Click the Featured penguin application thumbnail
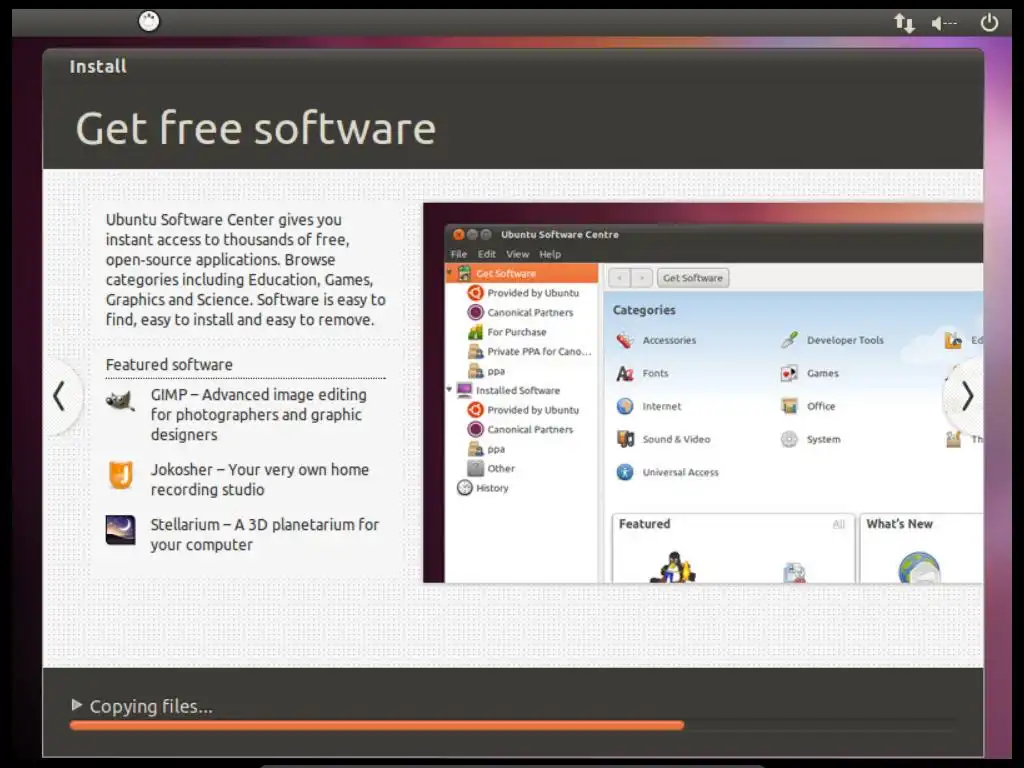Viewport: 1024px width, 768px height. pyautogui.click(x=673, y=567)
